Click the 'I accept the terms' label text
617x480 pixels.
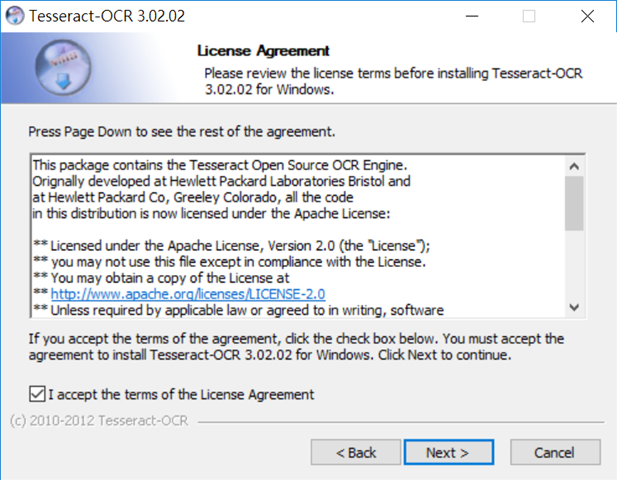coord(181,394)
